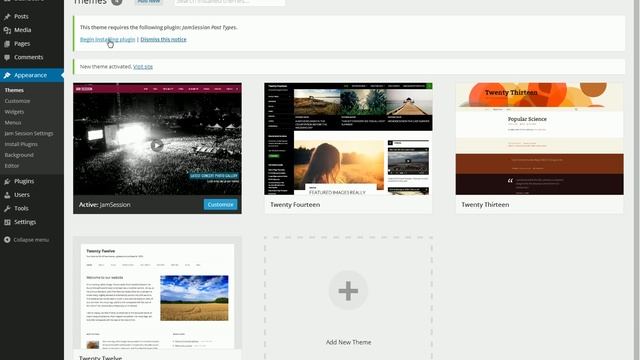Click the Collapse menu arrow icon

[7, 240]
